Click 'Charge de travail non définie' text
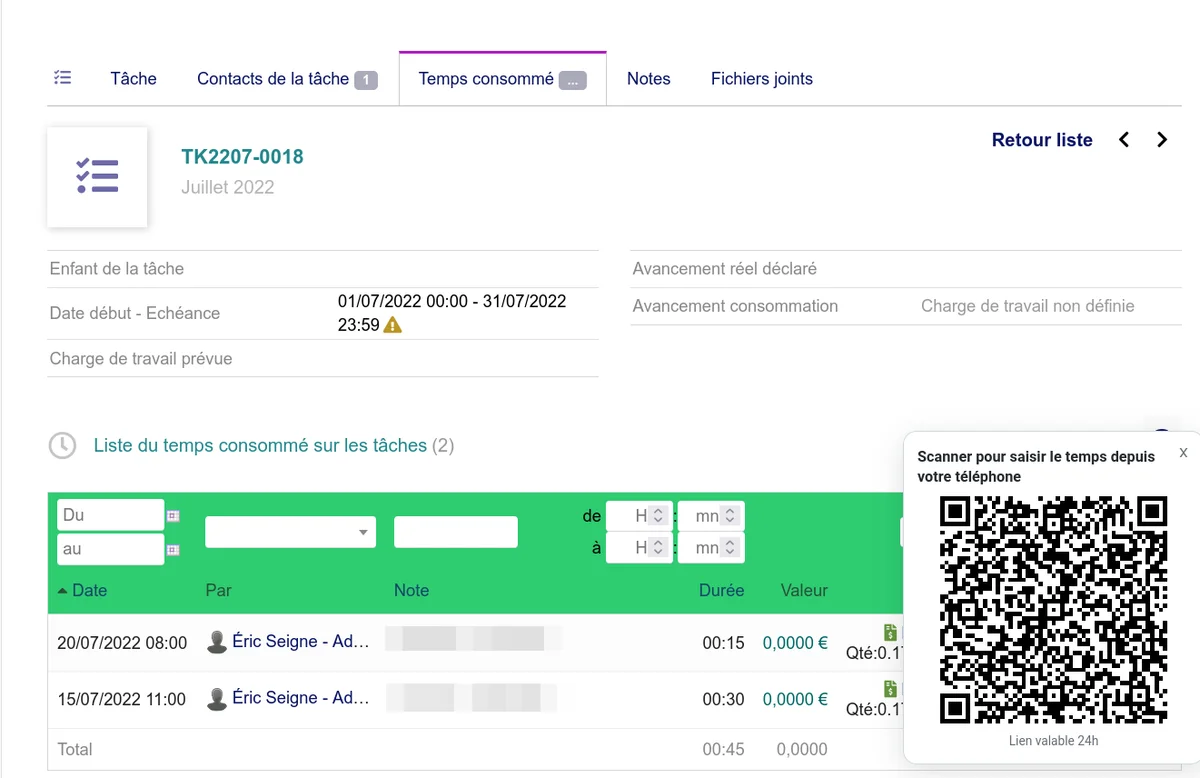This screenshot has height=778, width=1200. 1028,306
